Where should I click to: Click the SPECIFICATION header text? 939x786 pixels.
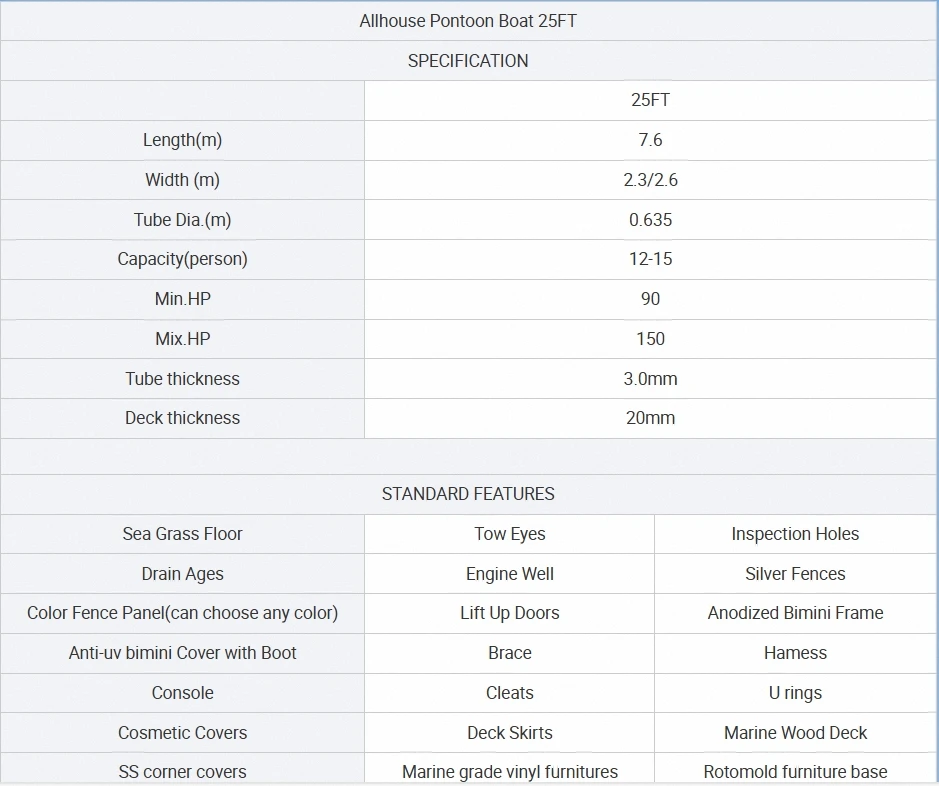coord(468,60)
